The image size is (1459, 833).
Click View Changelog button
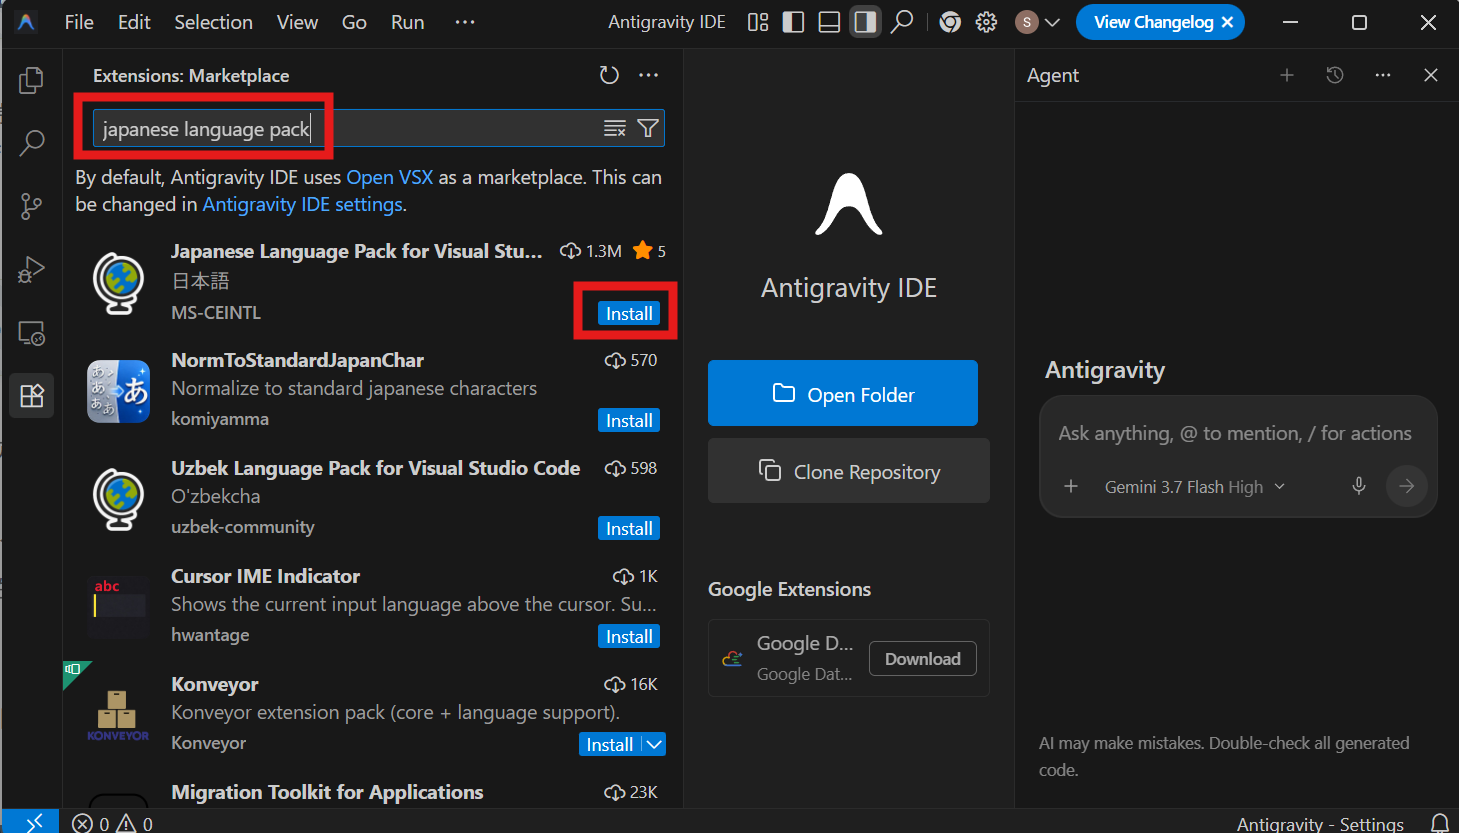(x=1153, y=22)
